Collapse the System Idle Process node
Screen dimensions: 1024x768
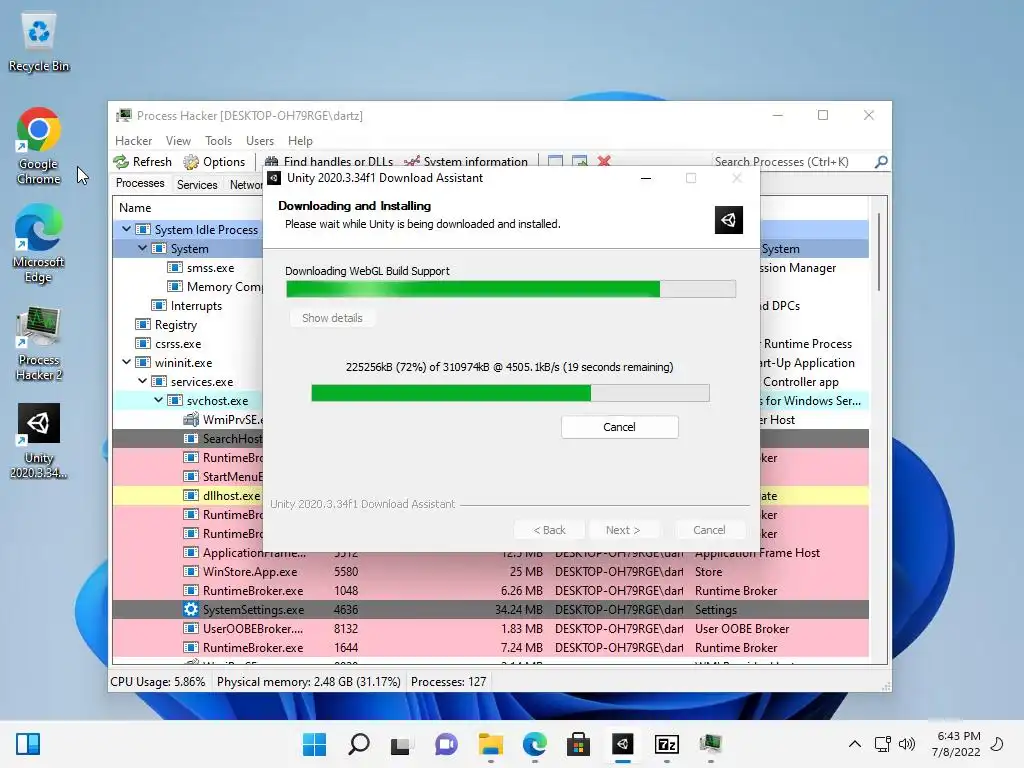pos(126,229)
